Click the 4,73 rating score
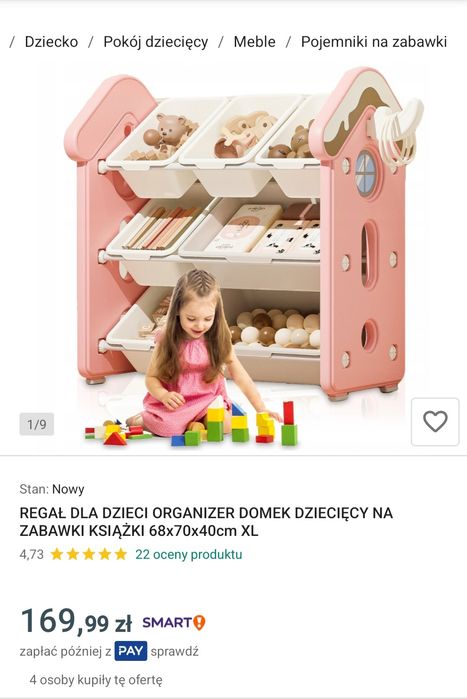The image size is (467, 699). (32, 554)
